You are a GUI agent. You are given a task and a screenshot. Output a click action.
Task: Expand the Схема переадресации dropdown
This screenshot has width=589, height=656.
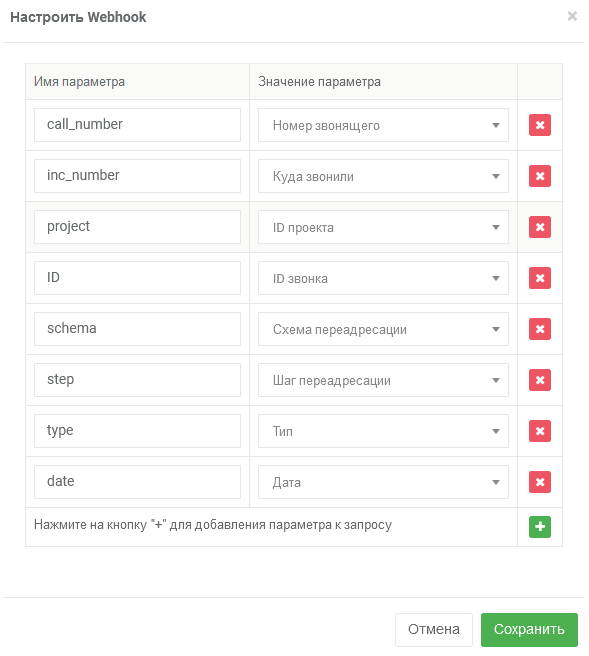coord(383,329)
